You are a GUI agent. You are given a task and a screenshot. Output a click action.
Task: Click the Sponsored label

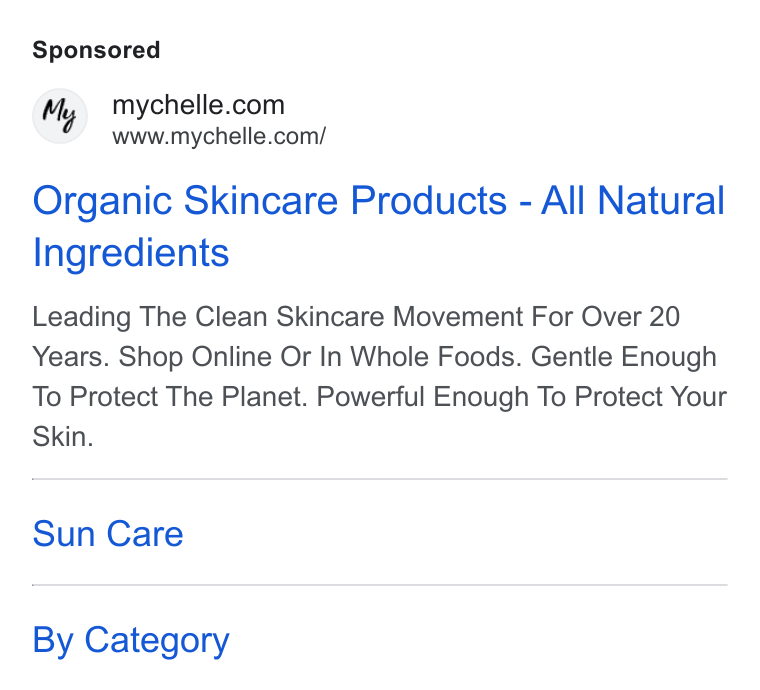pyautogui.click(x=96, y=50)
